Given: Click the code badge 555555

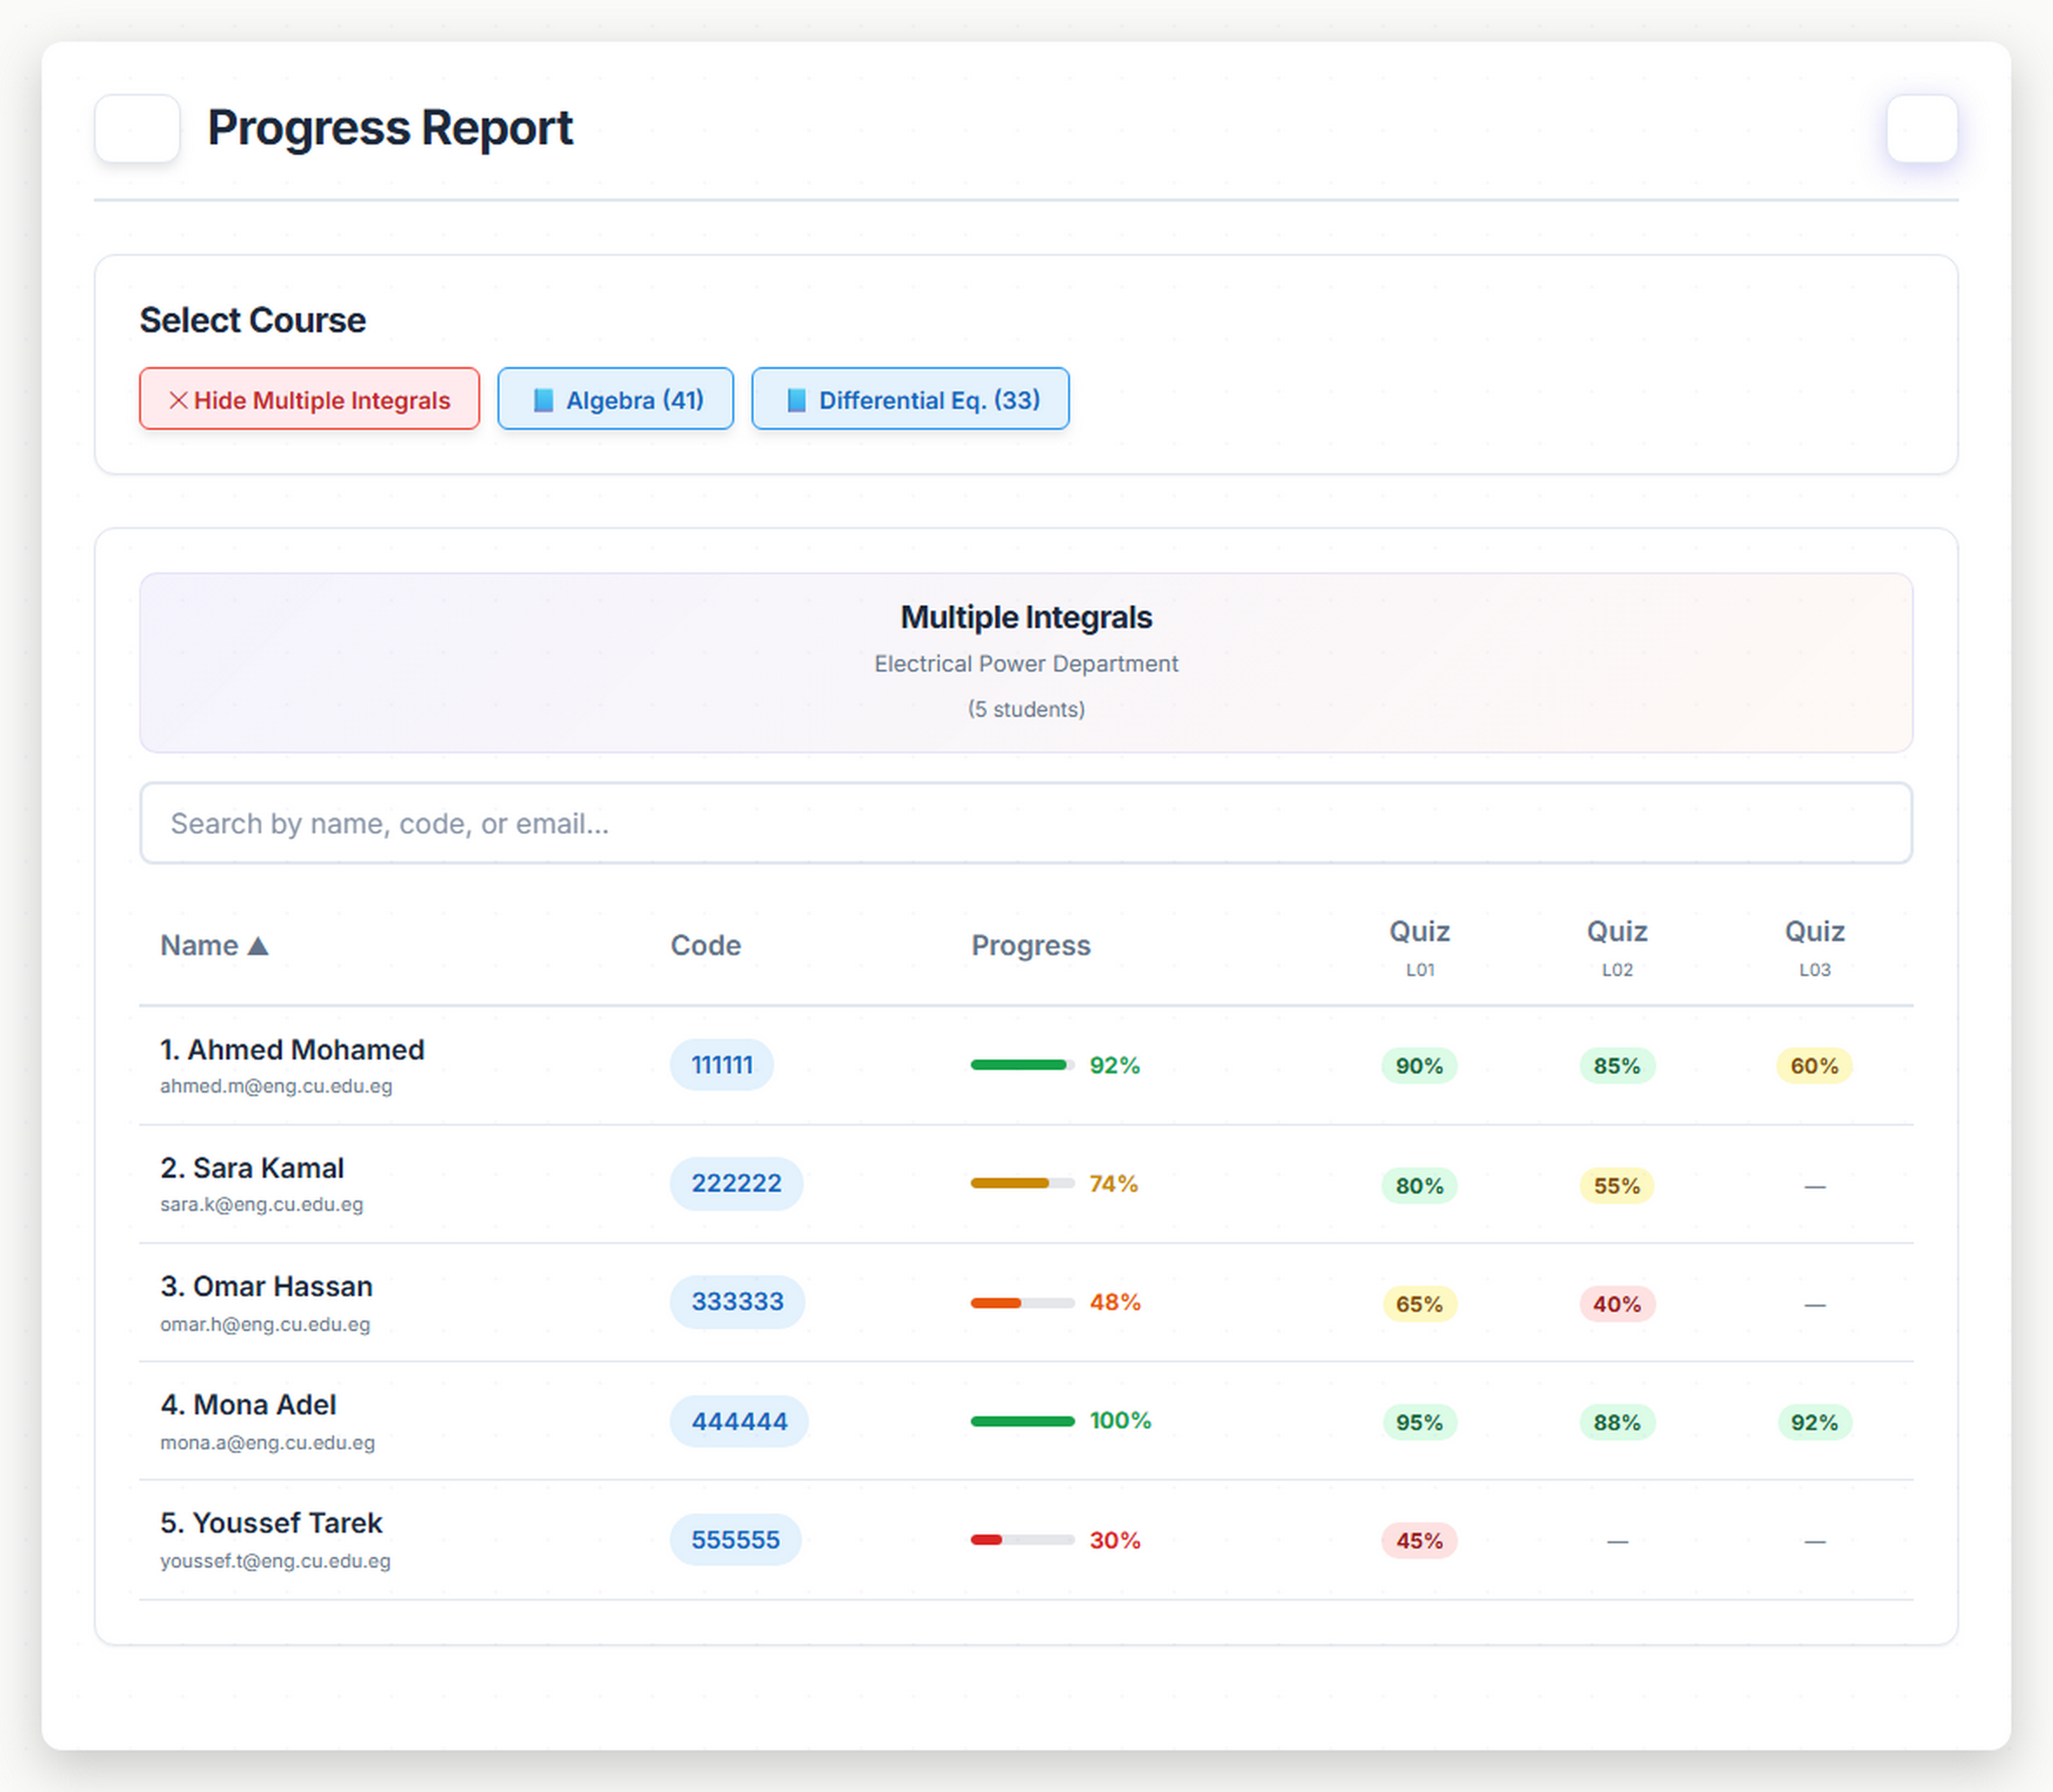Looking at the screenshot, I should pos(736,1540).
